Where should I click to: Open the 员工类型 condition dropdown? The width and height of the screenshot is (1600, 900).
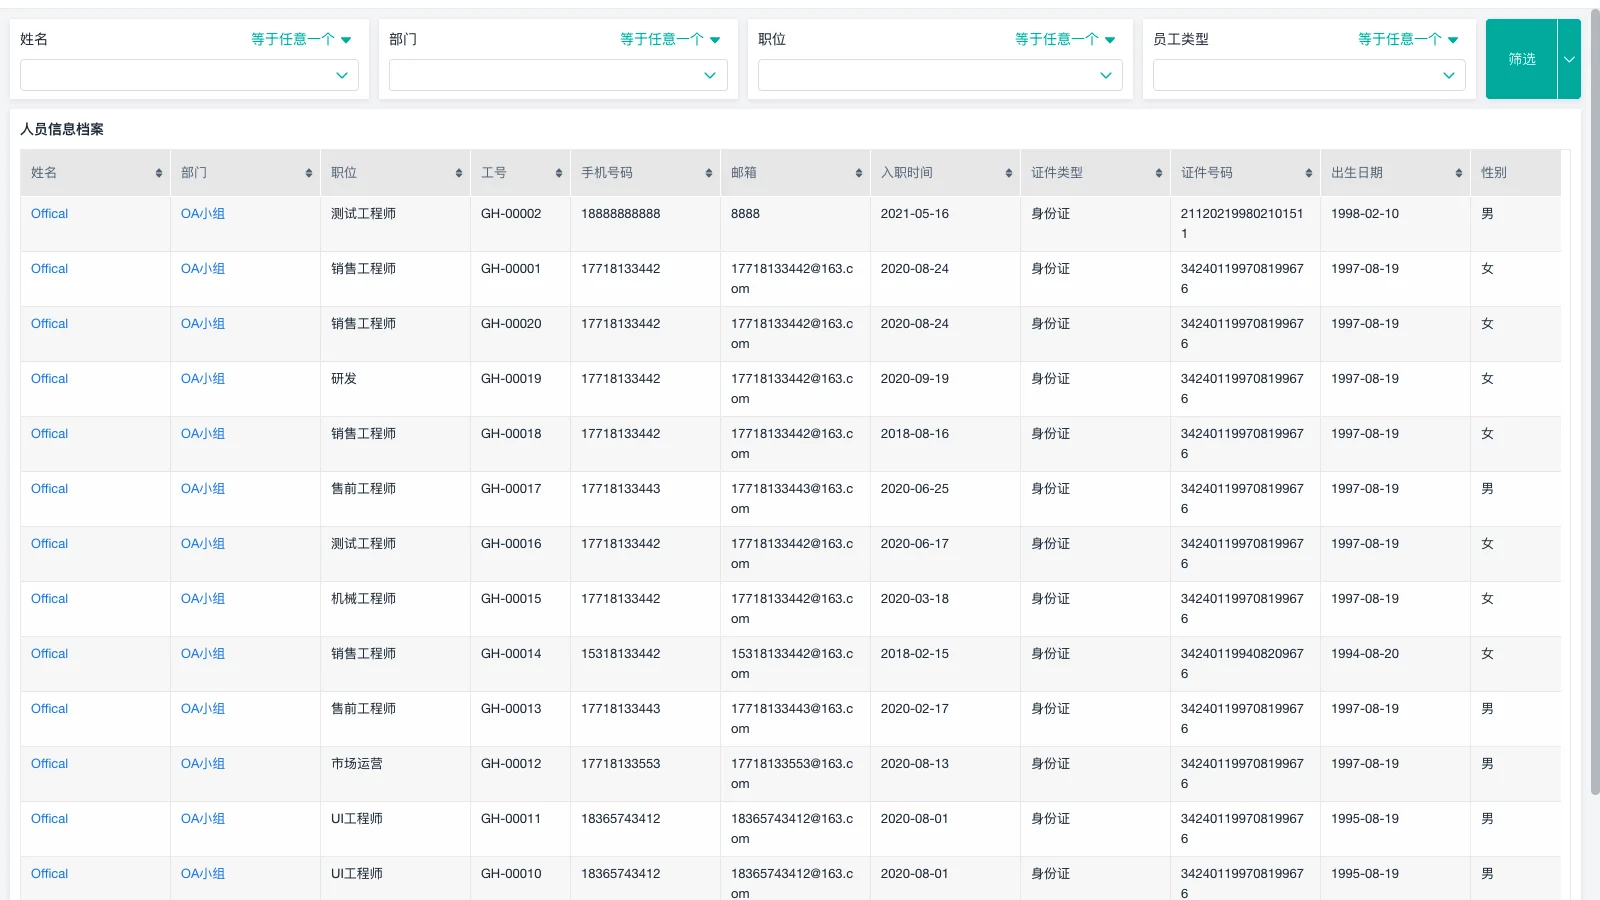tap(1409, 39)
